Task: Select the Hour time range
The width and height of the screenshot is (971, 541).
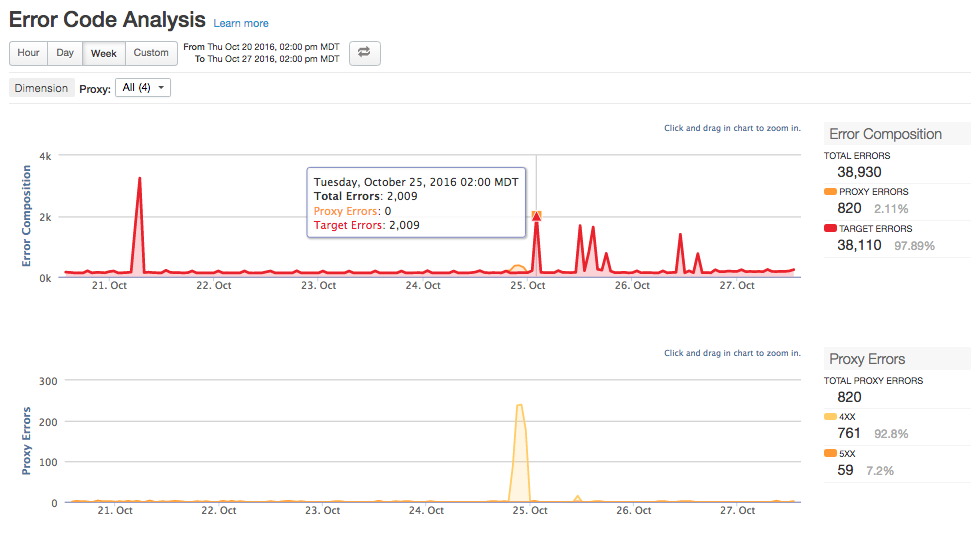Action: coord(29,53)
